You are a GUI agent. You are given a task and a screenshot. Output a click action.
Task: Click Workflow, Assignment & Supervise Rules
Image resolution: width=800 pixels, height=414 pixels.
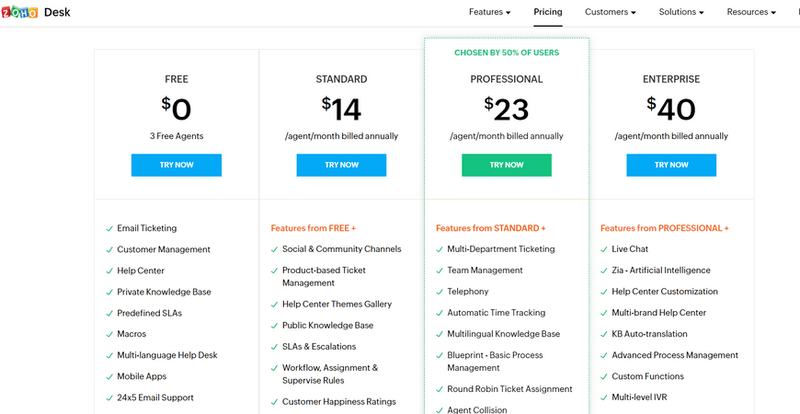pyautogui.click(x=330, y=374)
